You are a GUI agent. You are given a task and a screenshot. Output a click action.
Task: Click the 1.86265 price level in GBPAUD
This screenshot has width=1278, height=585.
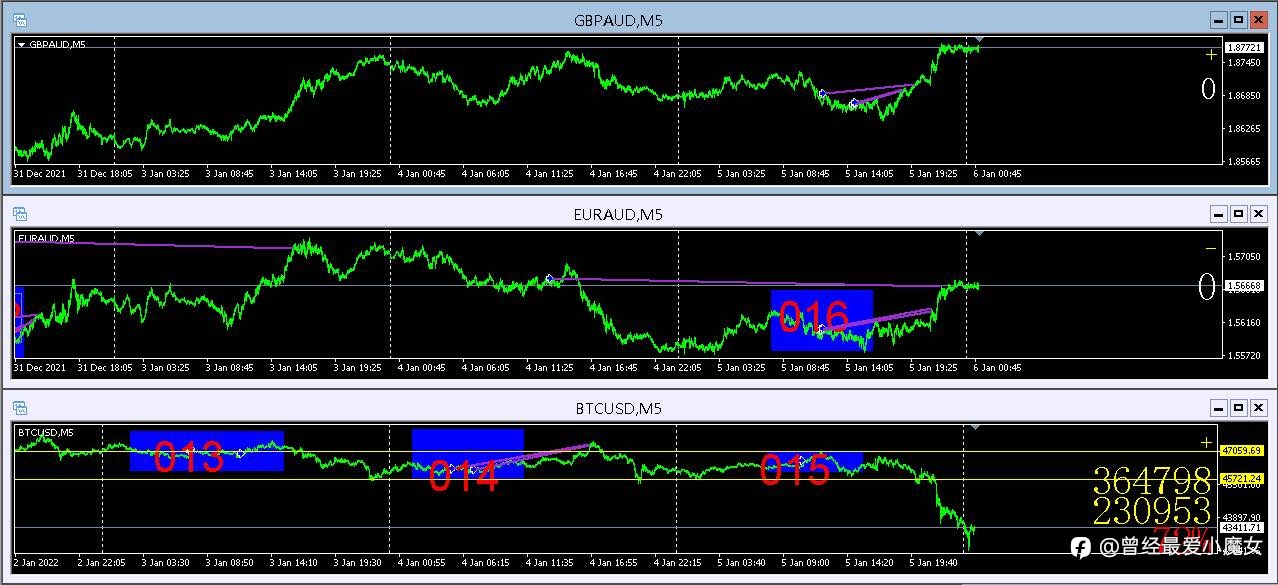1245,128
